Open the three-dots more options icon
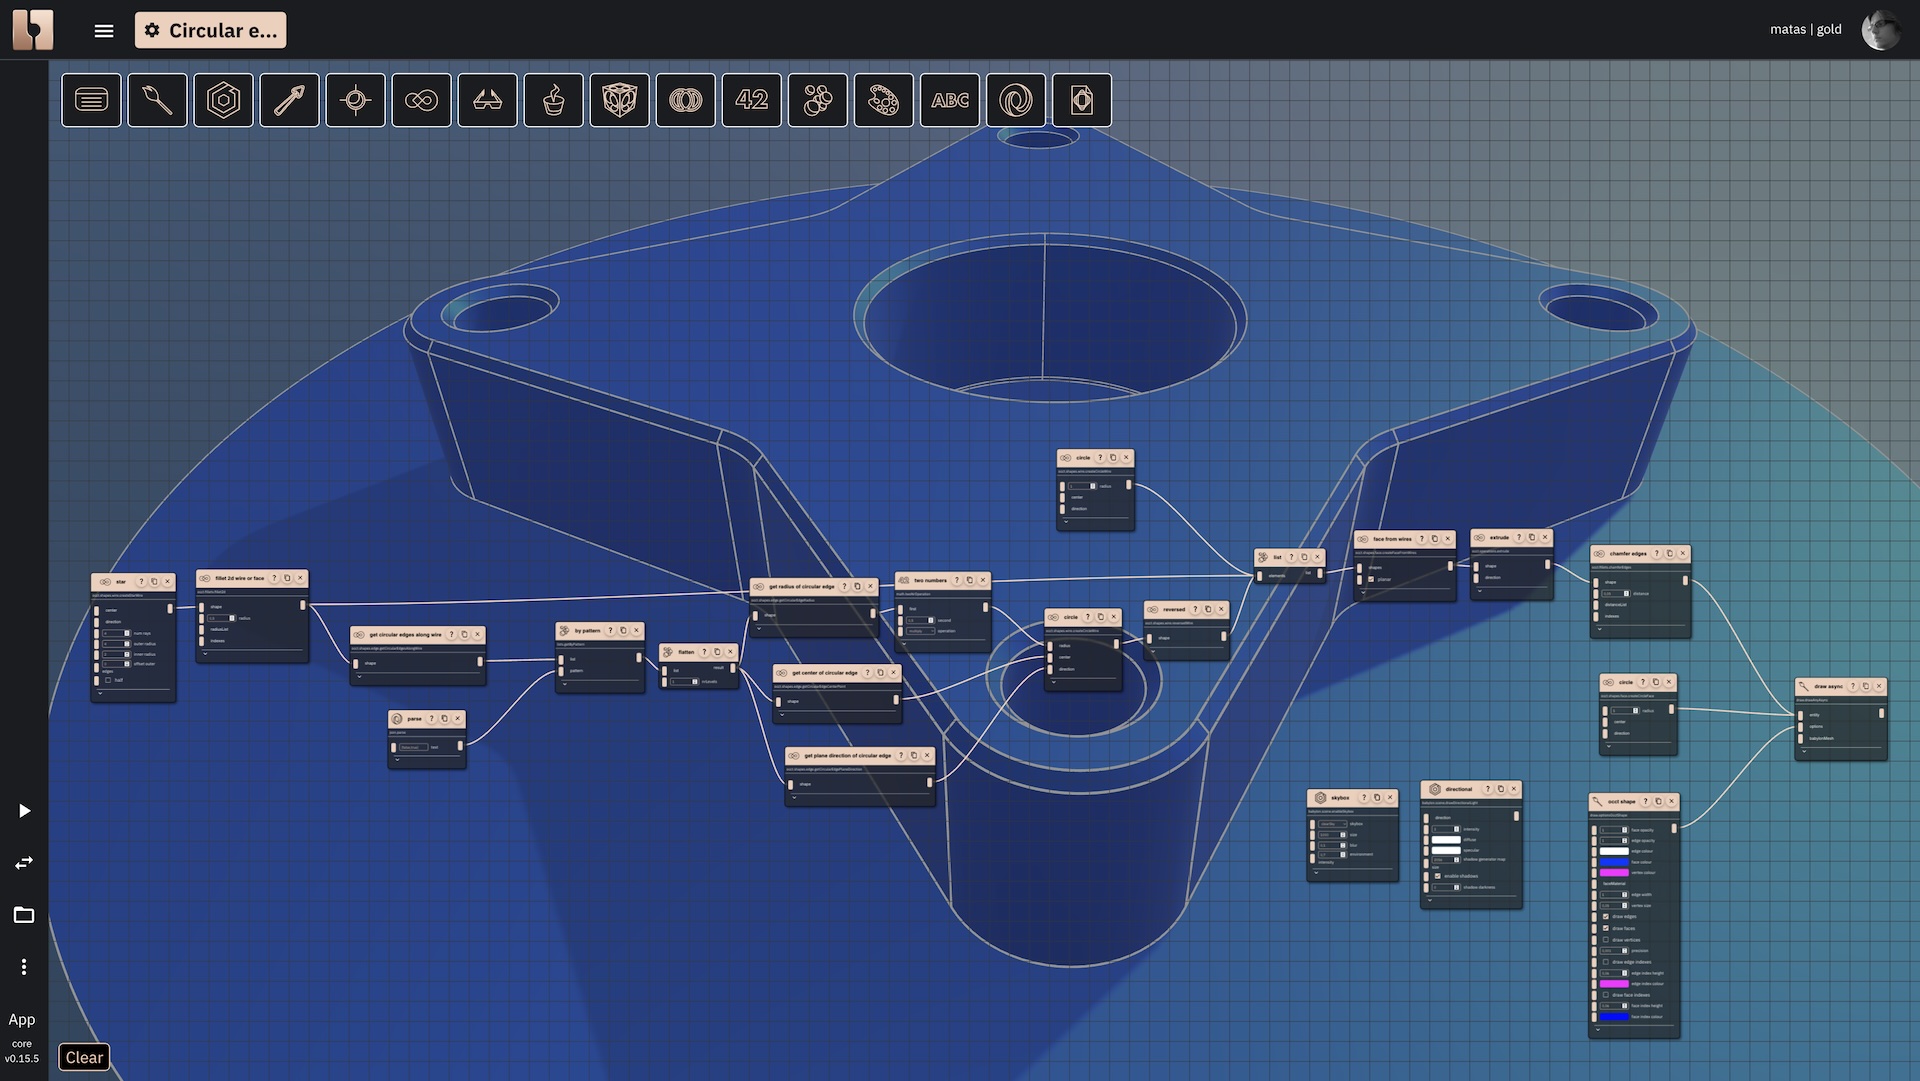 [24, 967]
